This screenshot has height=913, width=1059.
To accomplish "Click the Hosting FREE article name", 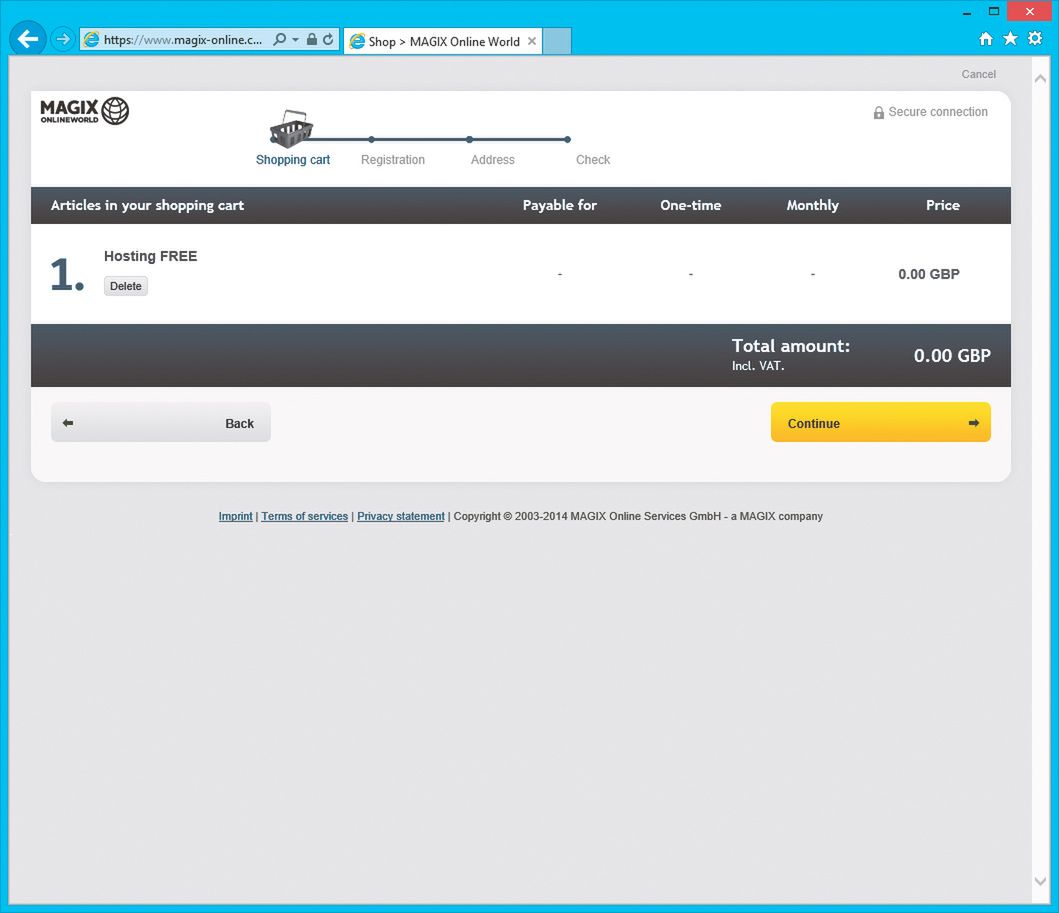I will (x=151, y=256).
